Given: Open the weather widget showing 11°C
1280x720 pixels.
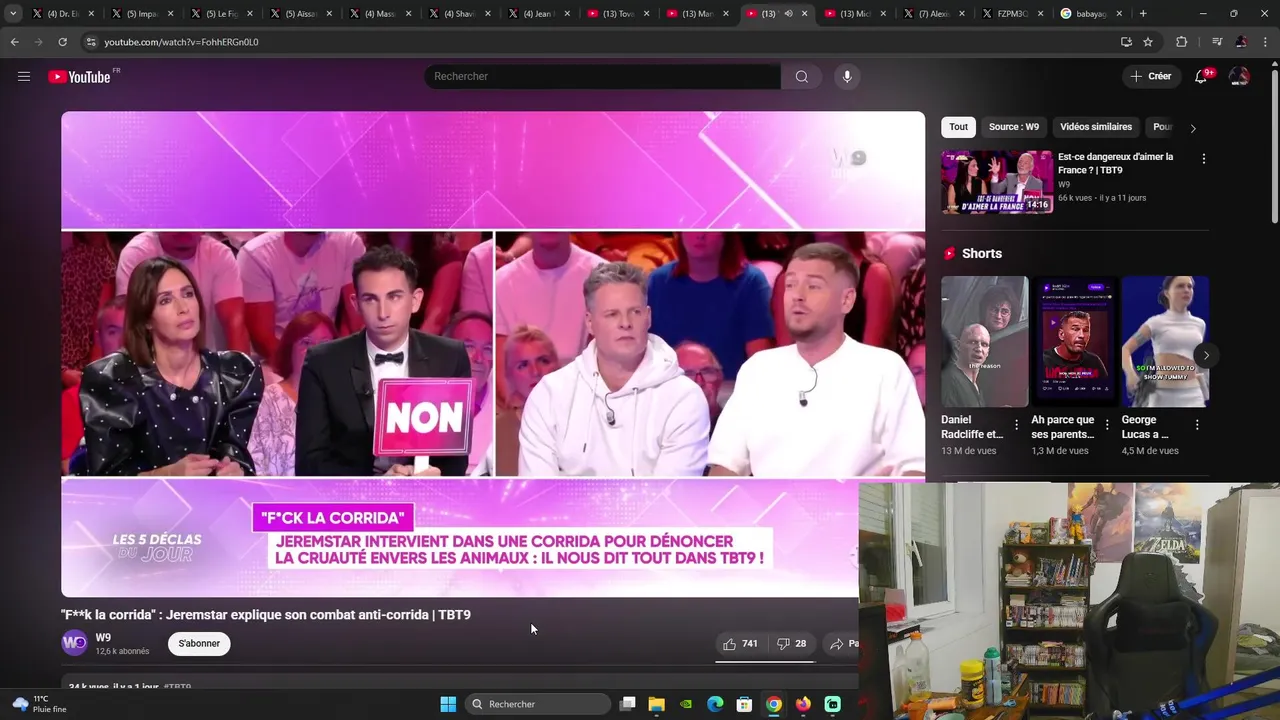Looking at the screenshot, I should coord(38,704).
